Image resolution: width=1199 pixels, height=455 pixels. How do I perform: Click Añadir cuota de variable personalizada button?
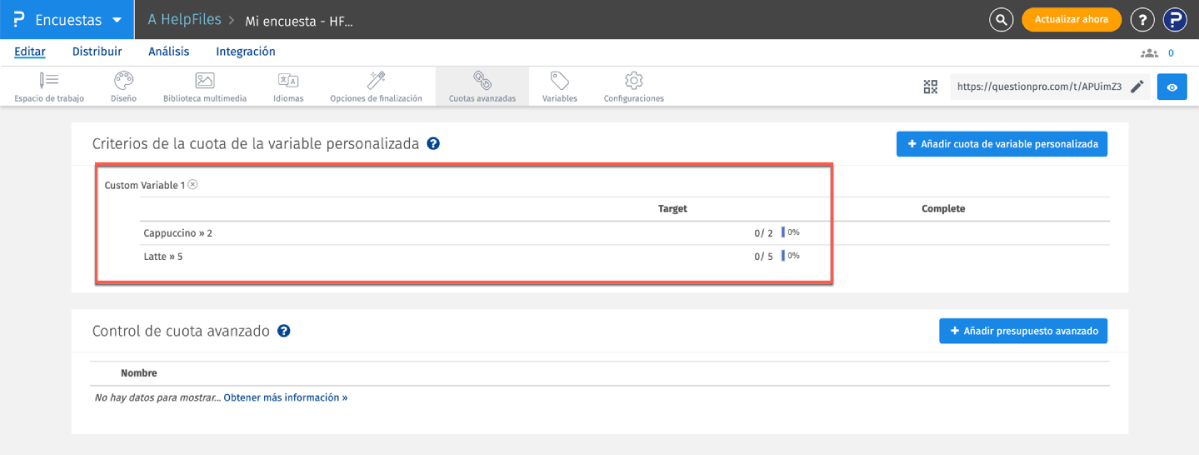[x=1001, y=144]
